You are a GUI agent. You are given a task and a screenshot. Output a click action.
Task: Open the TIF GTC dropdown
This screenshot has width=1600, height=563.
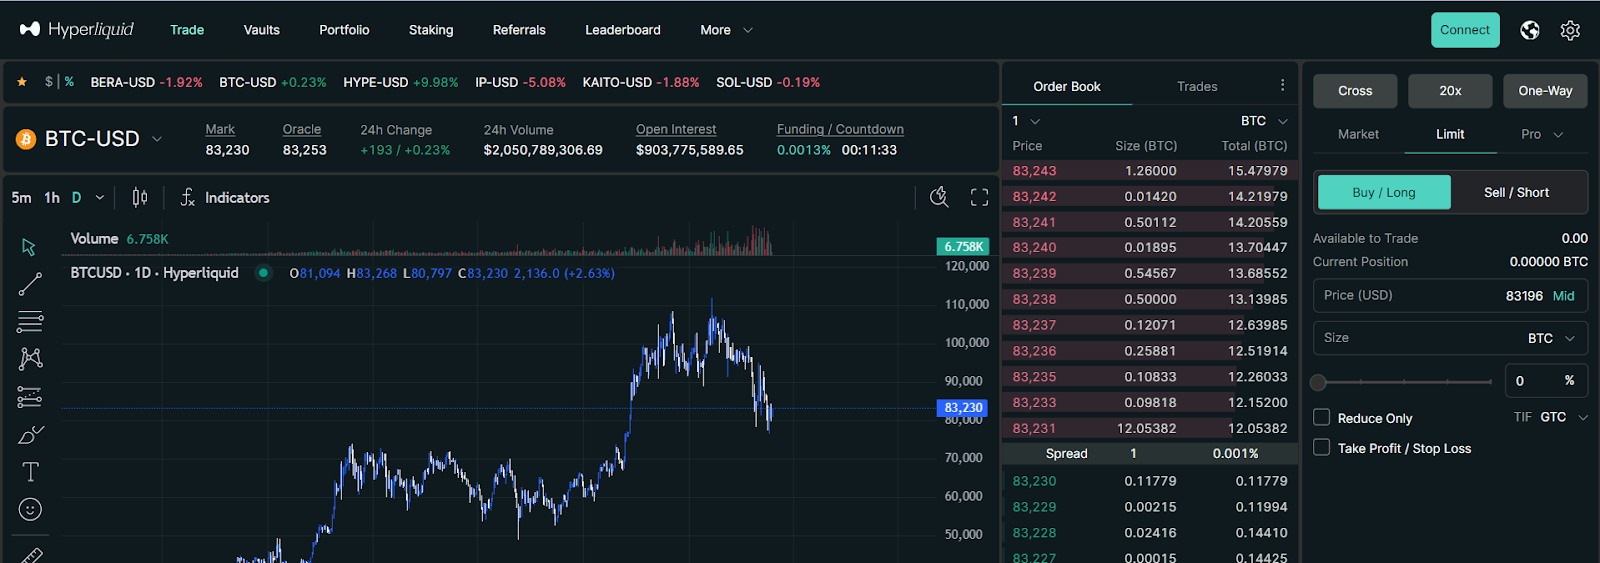[1563, 417]
